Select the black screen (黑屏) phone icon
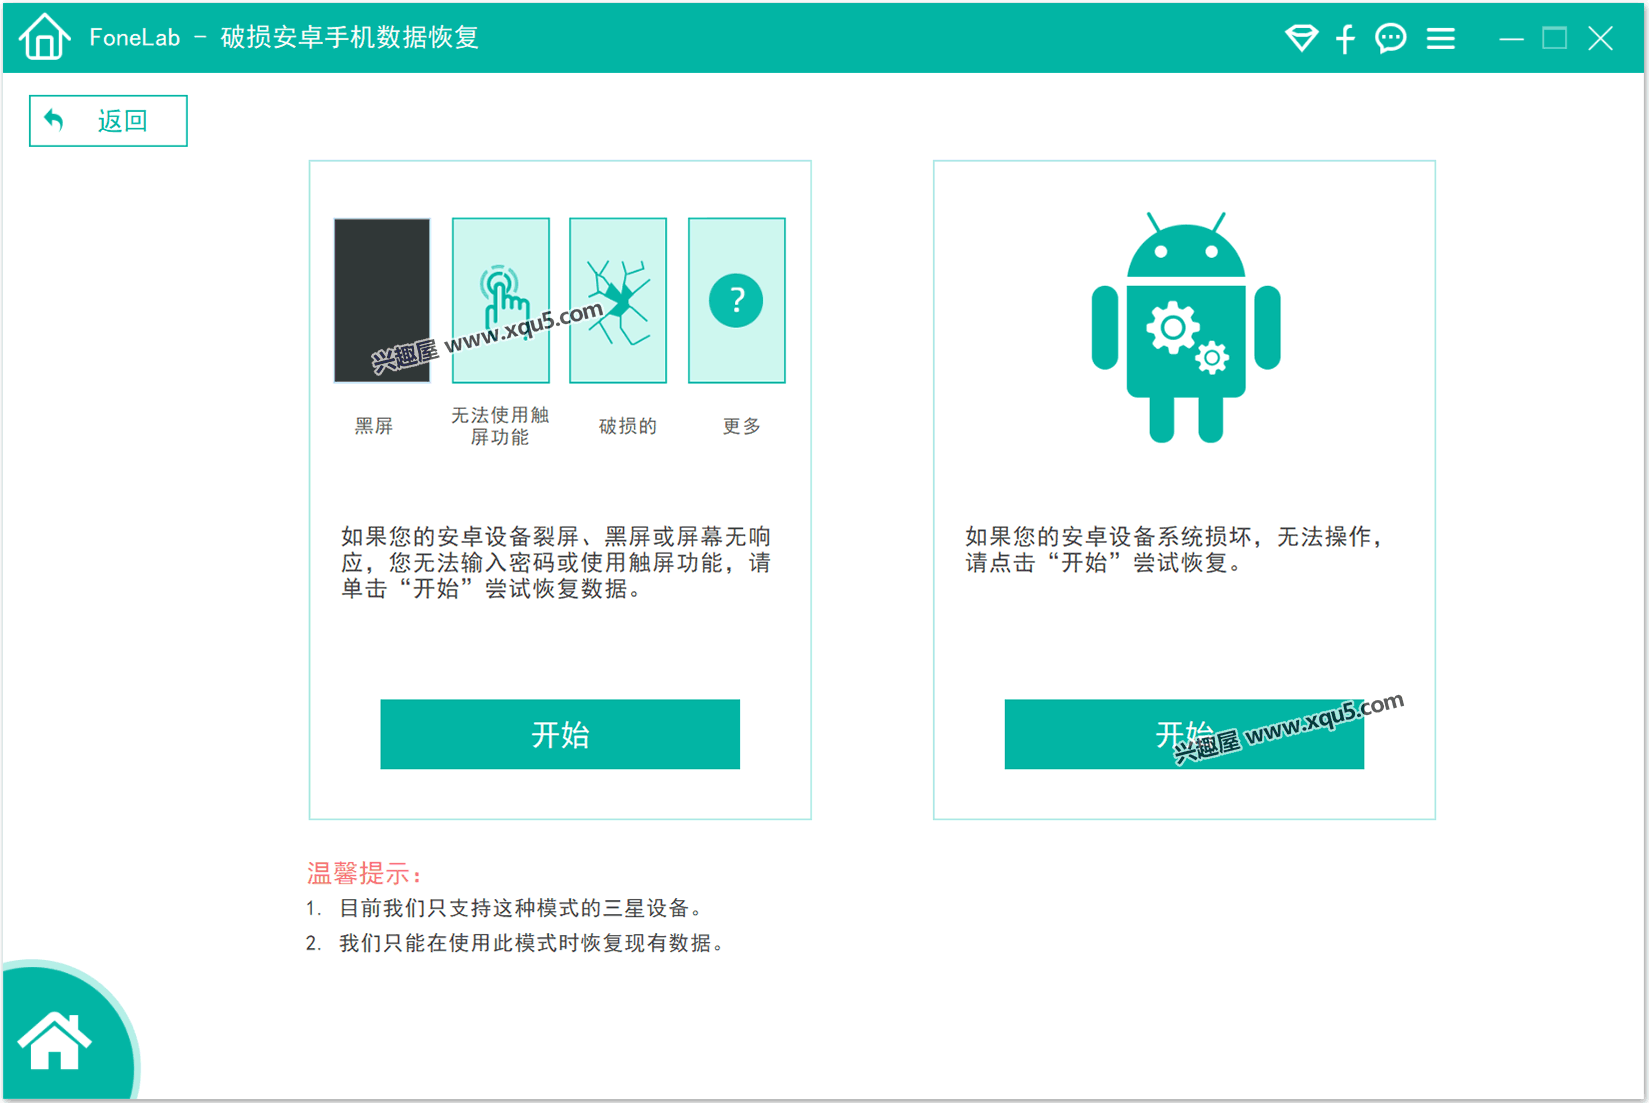The width and height of the screenshot is (1649, 1103). [382, 300]
